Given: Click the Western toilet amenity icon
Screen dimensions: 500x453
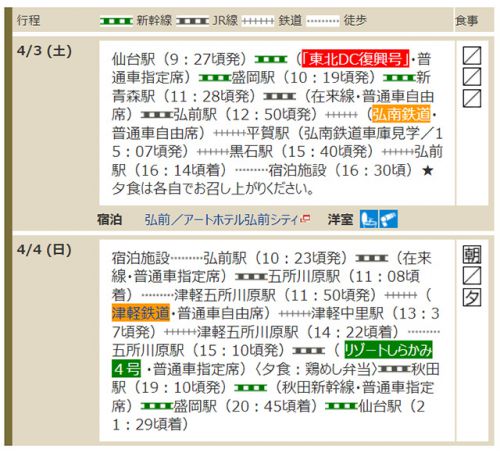Looking at the screenshot, I should (369, 219).
